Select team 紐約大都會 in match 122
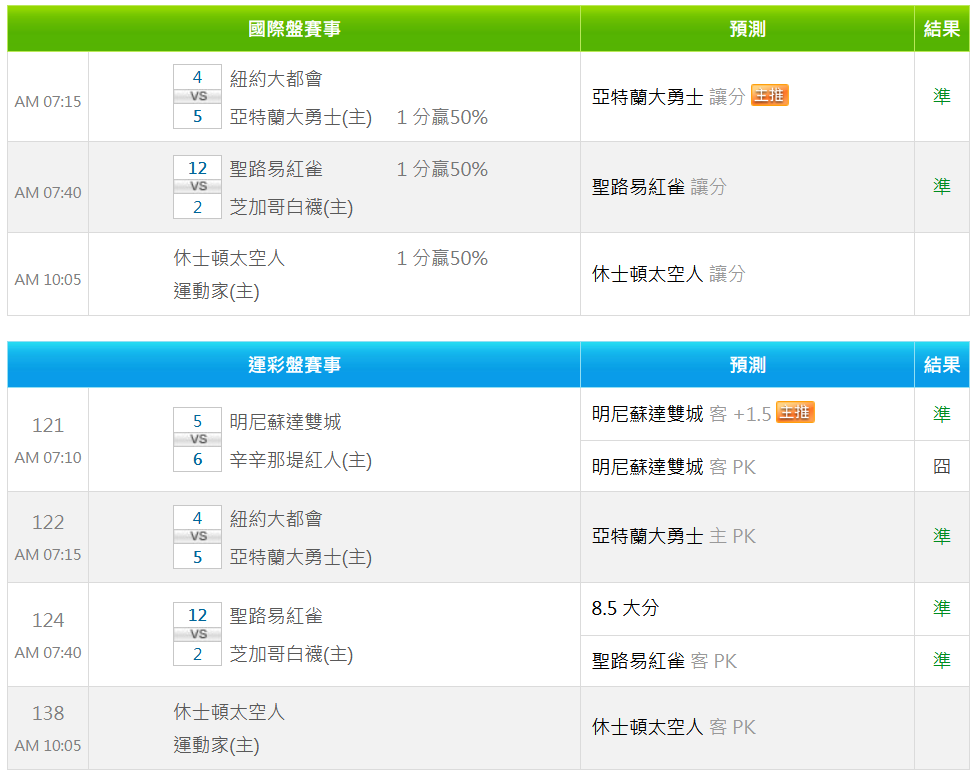980x777 pixels. [x=276, y=519]
